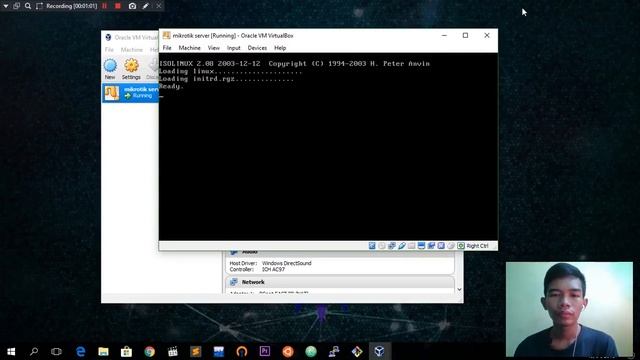Click the Windows DirectSound host driver text
Image resolution: width=640 pixels, height=360 pixels.
(287, 263)
